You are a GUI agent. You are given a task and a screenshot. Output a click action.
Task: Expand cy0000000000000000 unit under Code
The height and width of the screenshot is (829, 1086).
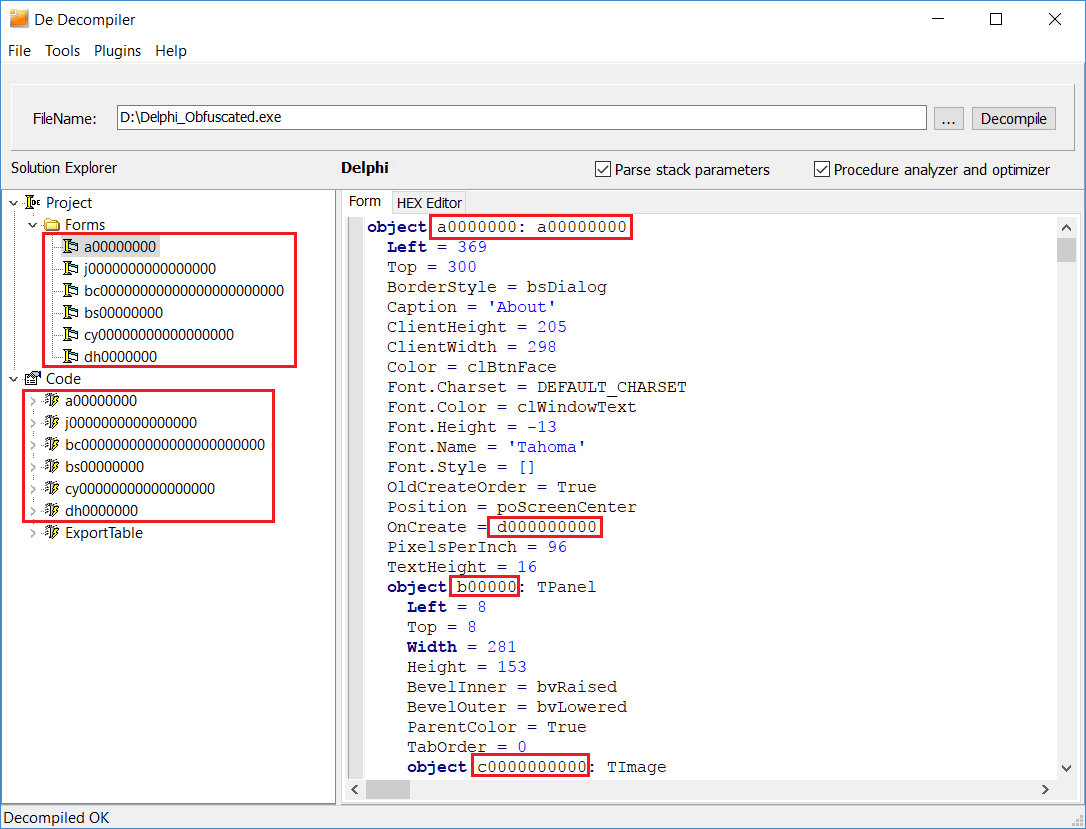click(33, 489)
